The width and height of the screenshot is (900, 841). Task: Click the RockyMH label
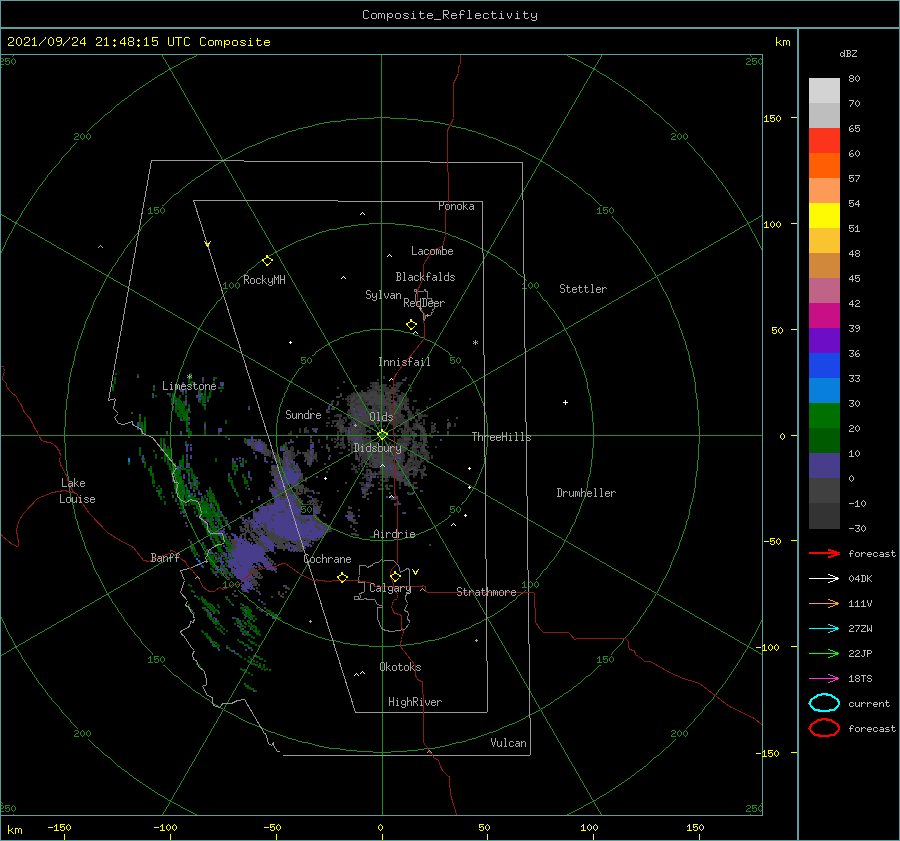click(264, 280)
